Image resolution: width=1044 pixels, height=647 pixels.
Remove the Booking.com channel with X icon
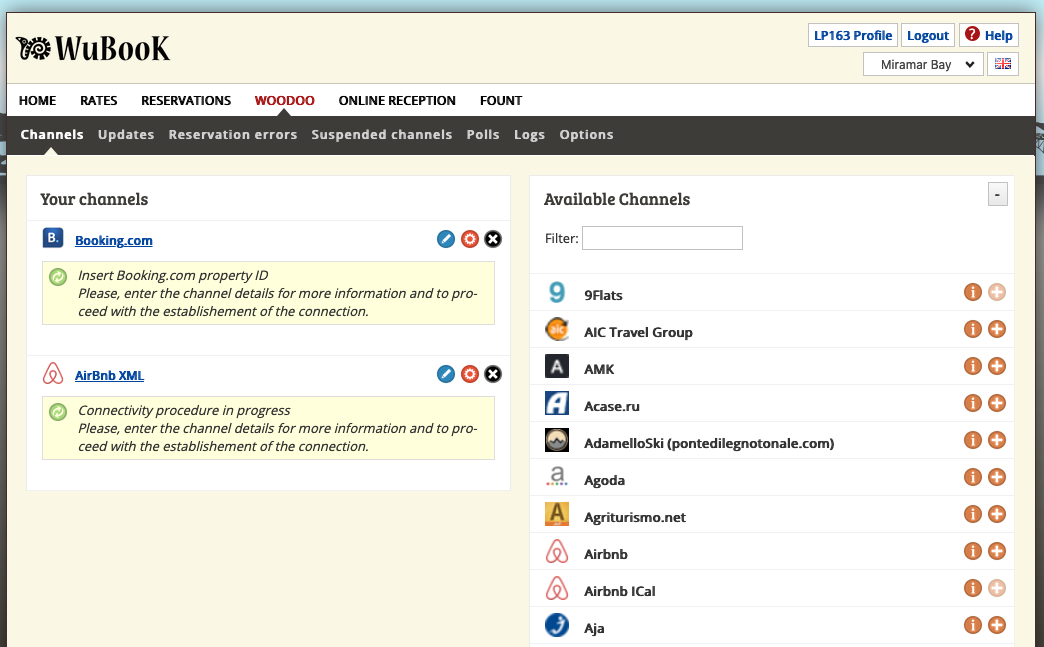click(x=493, y=239)
